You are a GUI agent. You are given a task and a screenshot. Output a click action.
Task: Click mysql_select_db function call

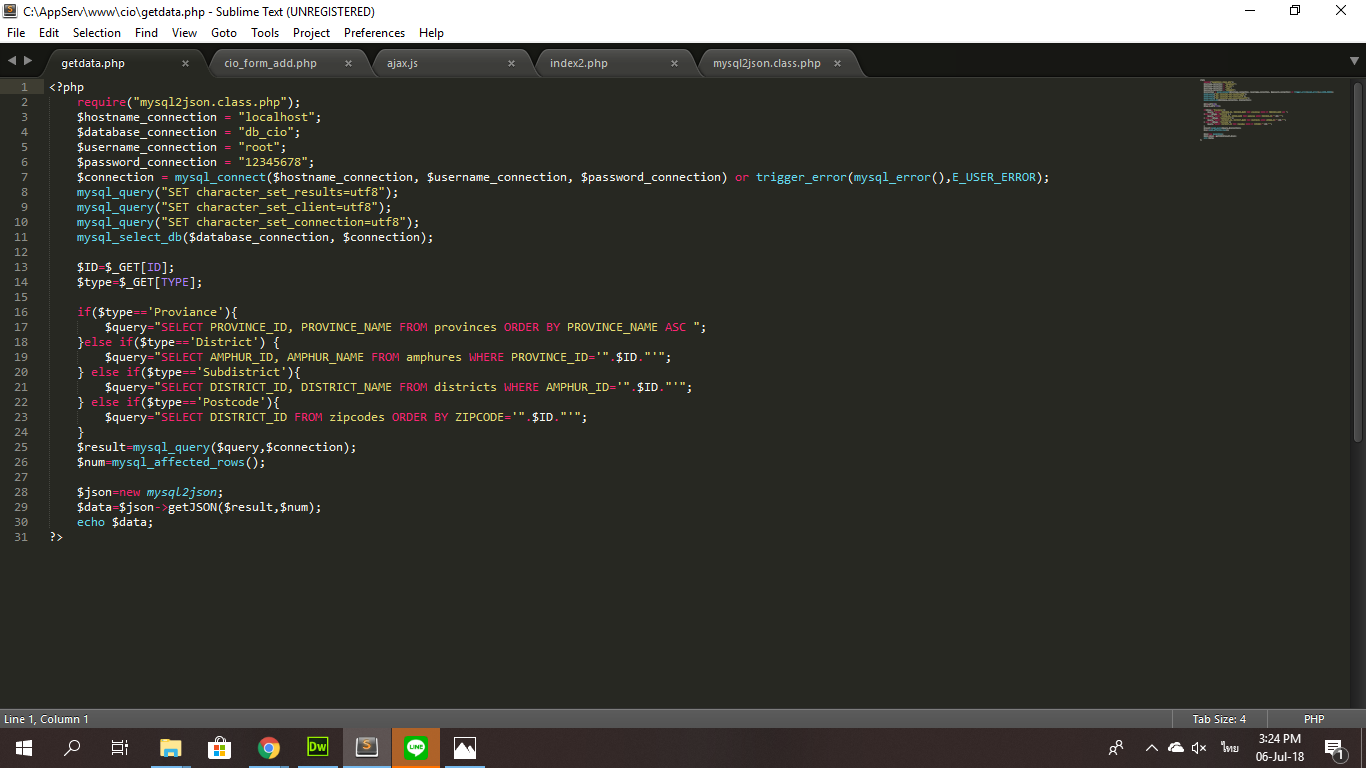tap(255, 237)
